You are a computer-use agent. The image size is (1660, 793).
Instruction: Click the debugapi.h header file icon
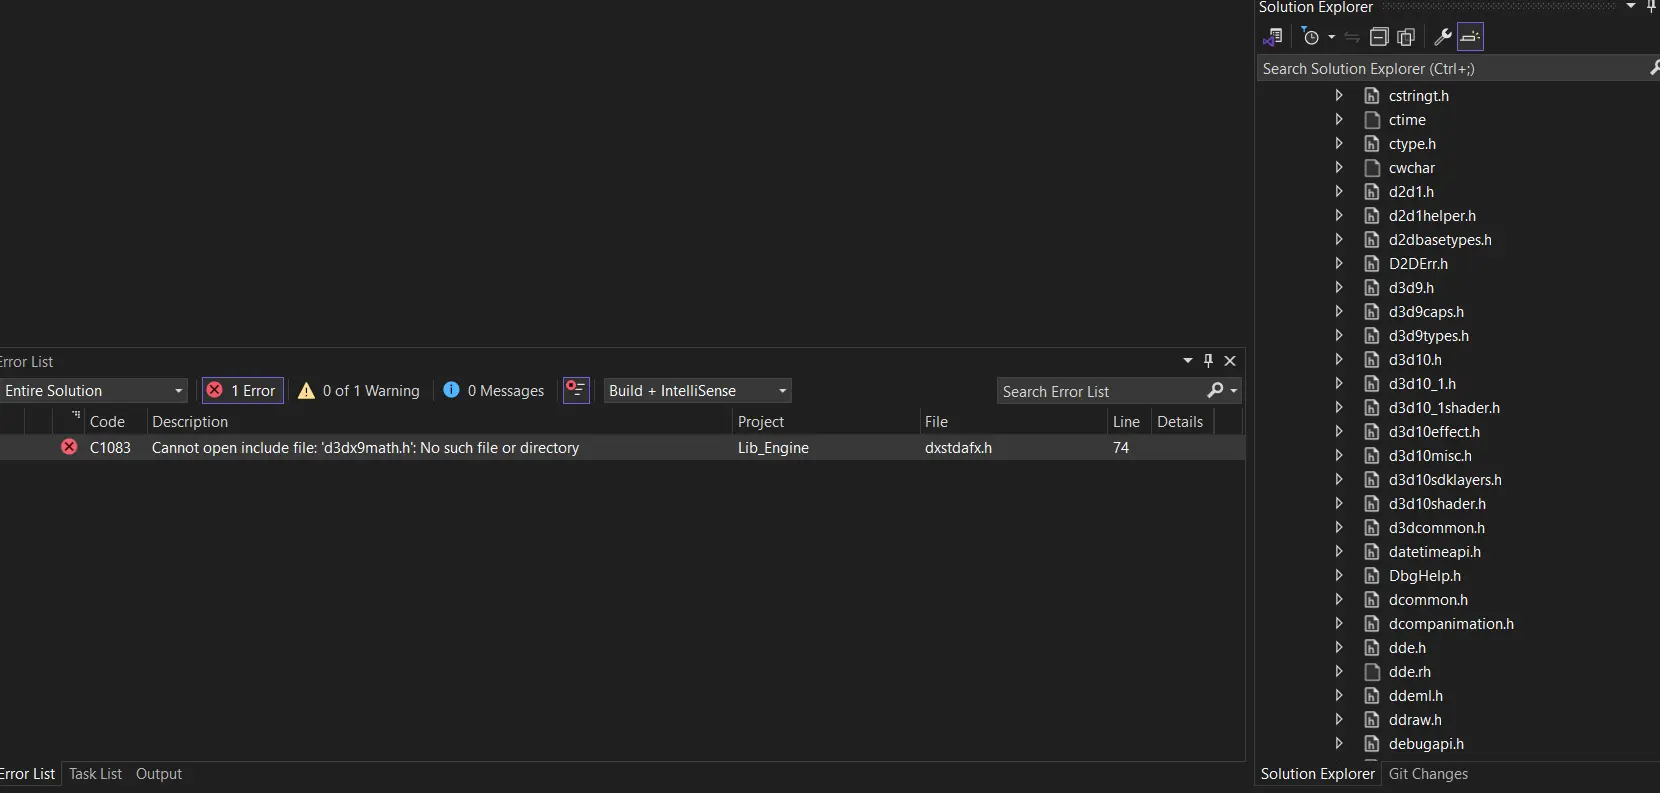point(1372,744)
